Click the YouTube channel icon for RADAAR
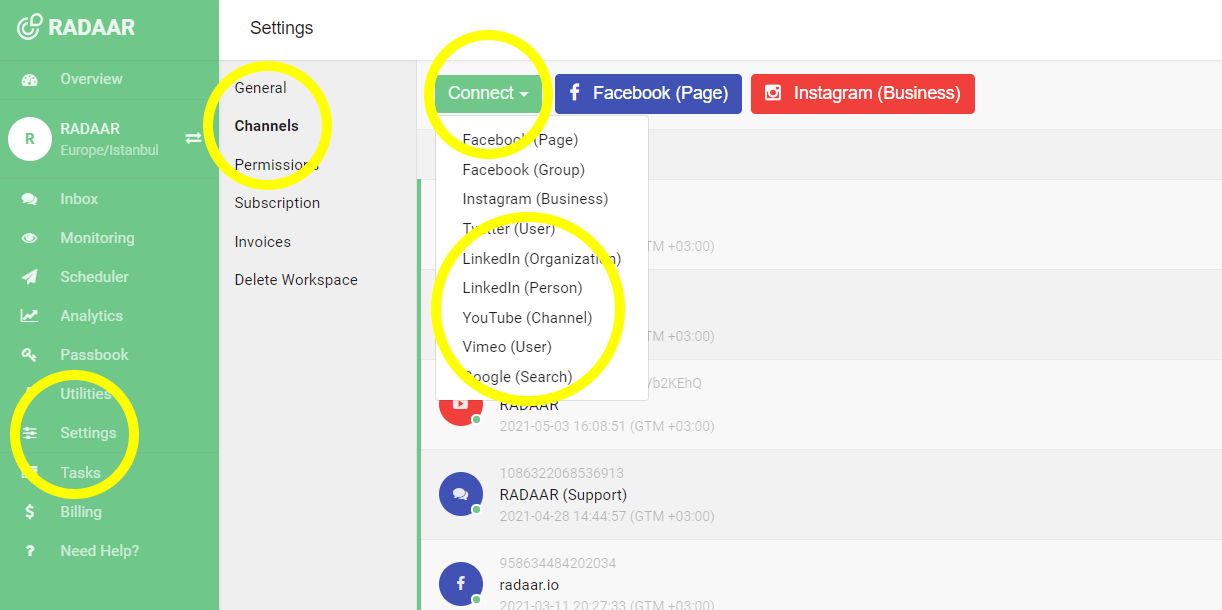Viewport: 1222px width, 610px height. (460, 404)
